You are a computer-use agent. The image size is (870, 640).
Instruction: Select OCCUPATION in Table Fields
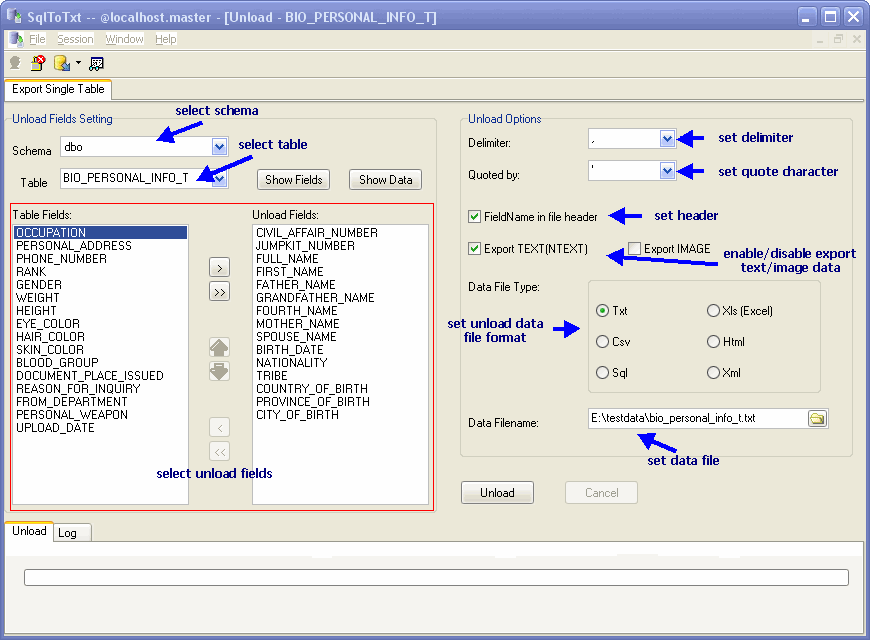click(x=100, y=233)
